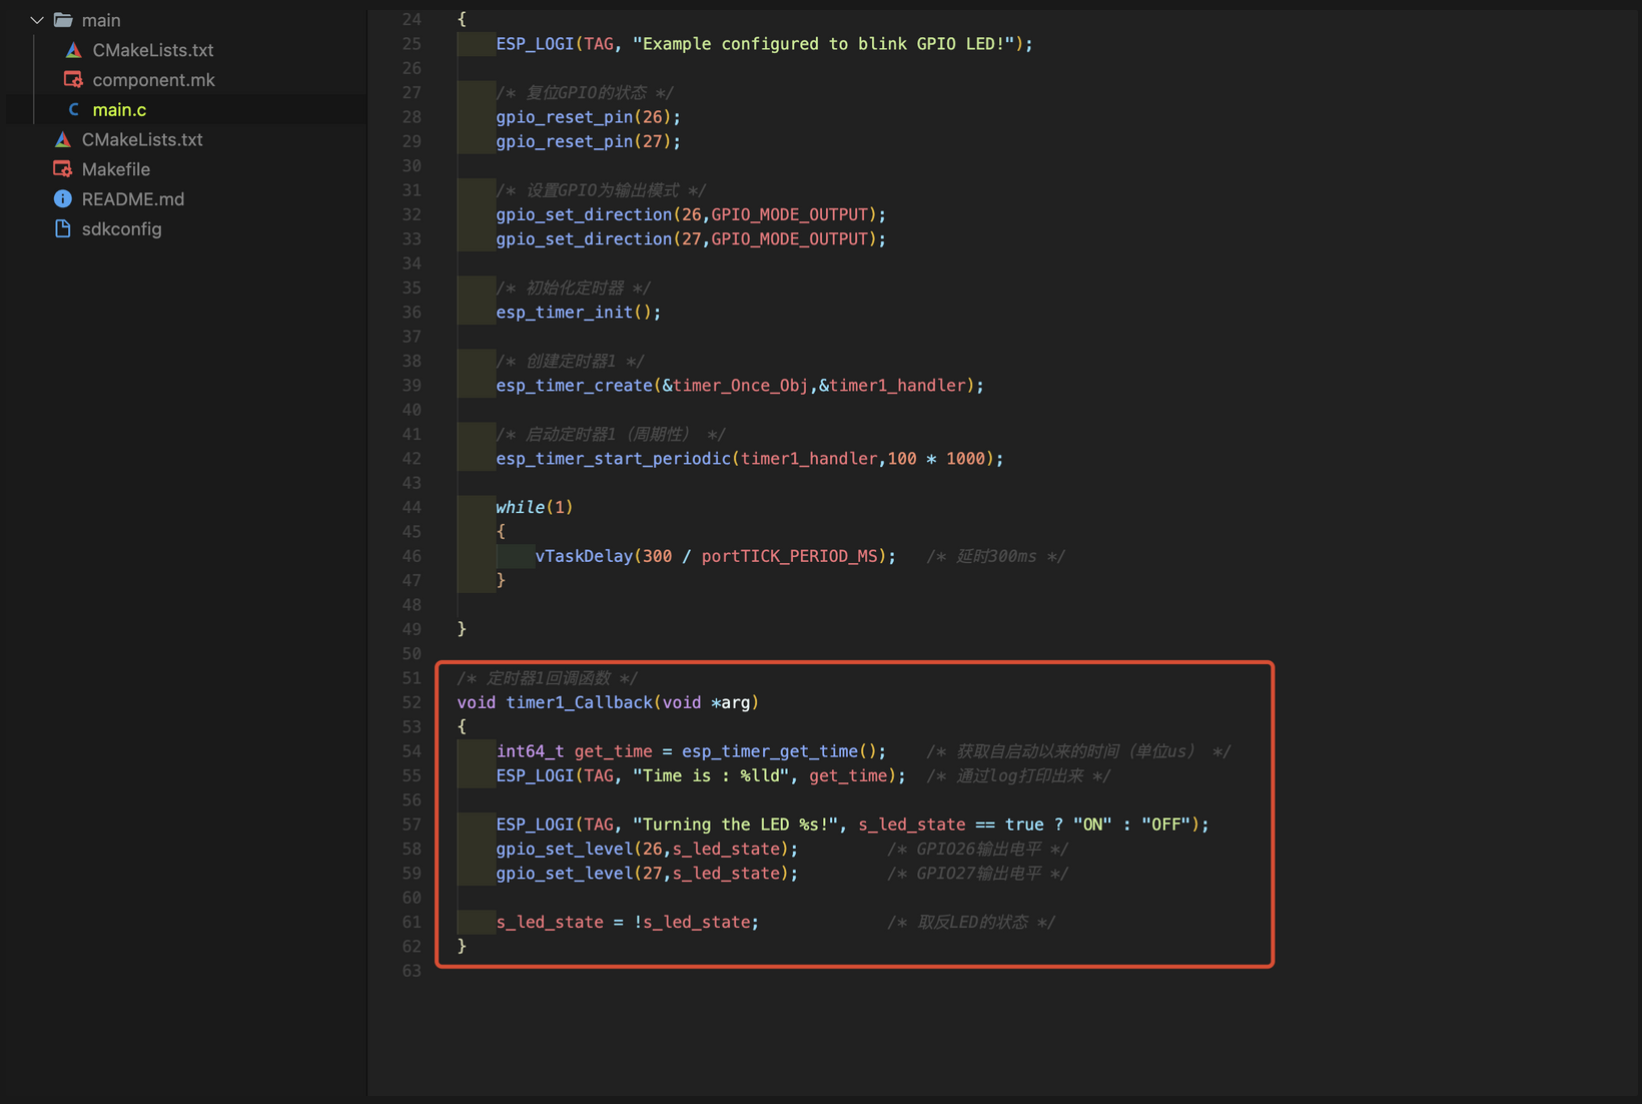Click line number 25 in the gutter

(411, 44)
